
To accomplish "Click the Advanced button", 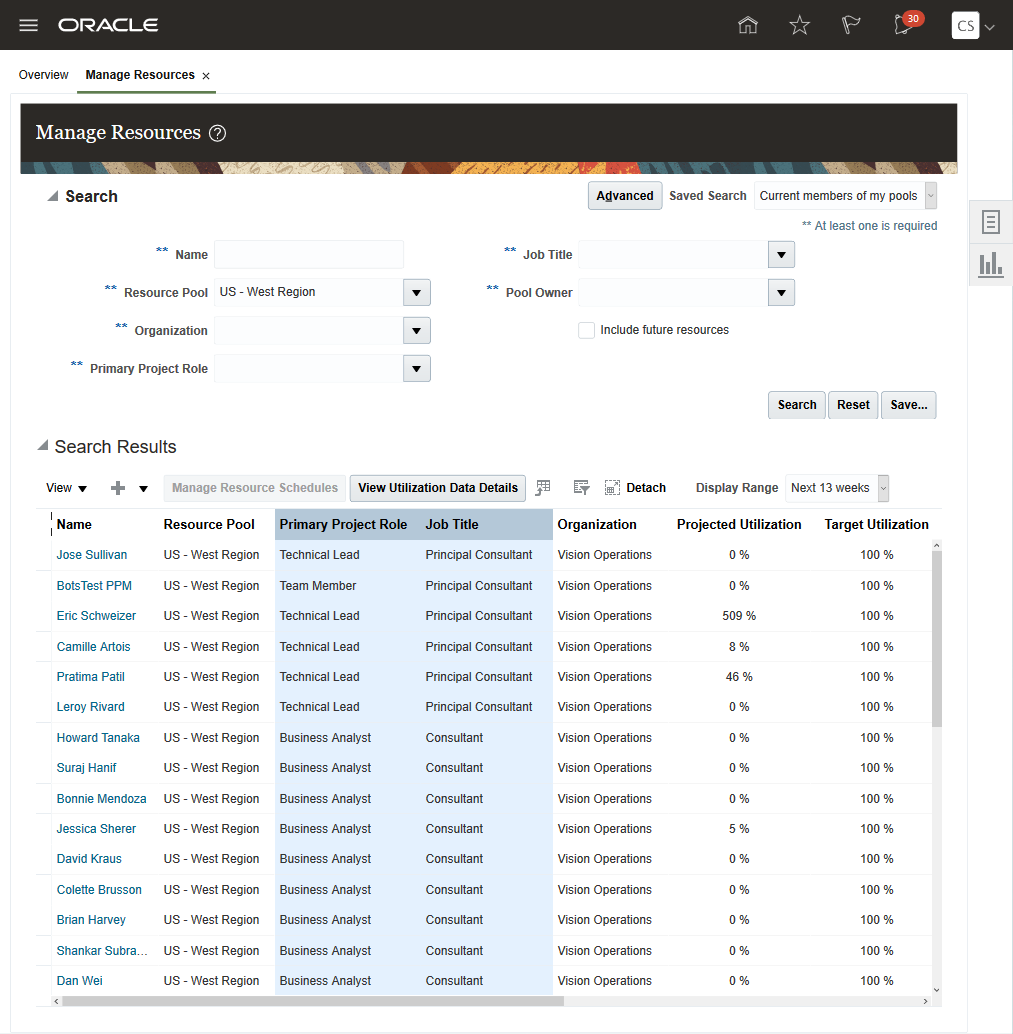I will coord(625,196).
